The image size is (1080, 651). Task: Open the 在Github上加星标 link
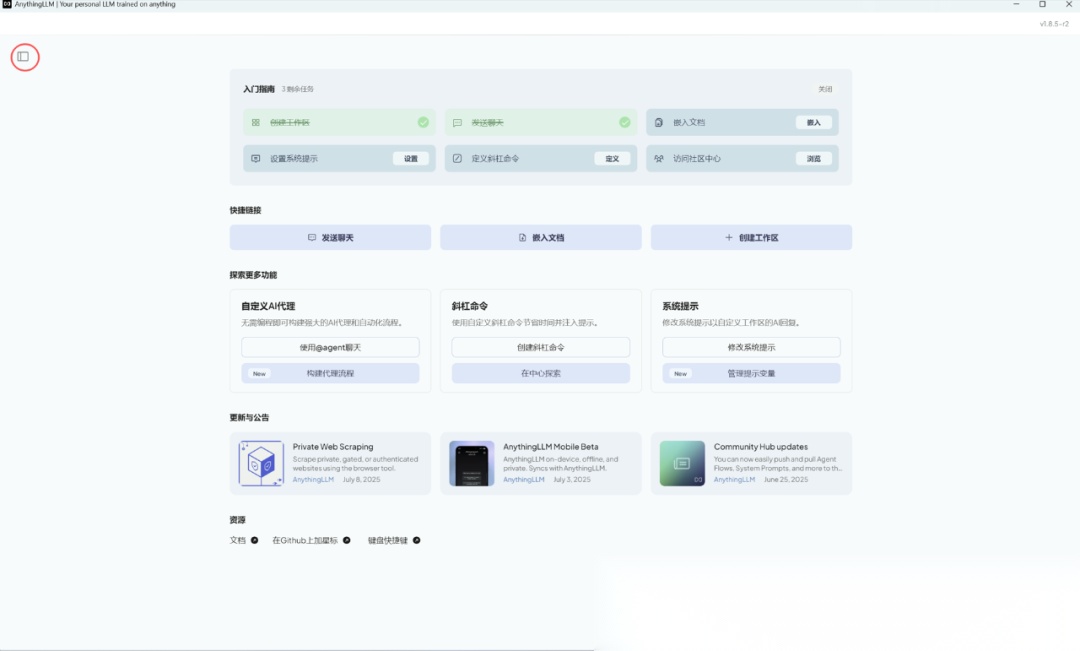coord(311,540)
